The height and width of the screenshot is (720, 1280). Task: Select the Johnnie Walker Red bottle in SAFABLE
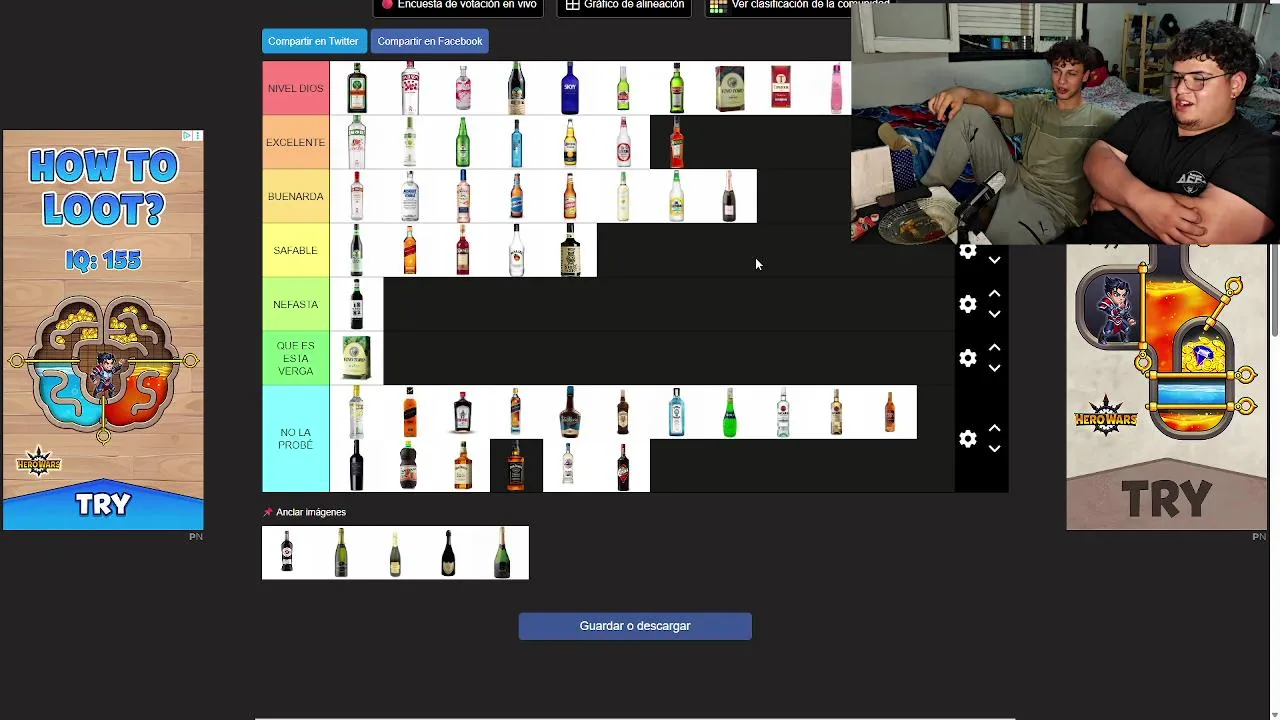(410, 250)
